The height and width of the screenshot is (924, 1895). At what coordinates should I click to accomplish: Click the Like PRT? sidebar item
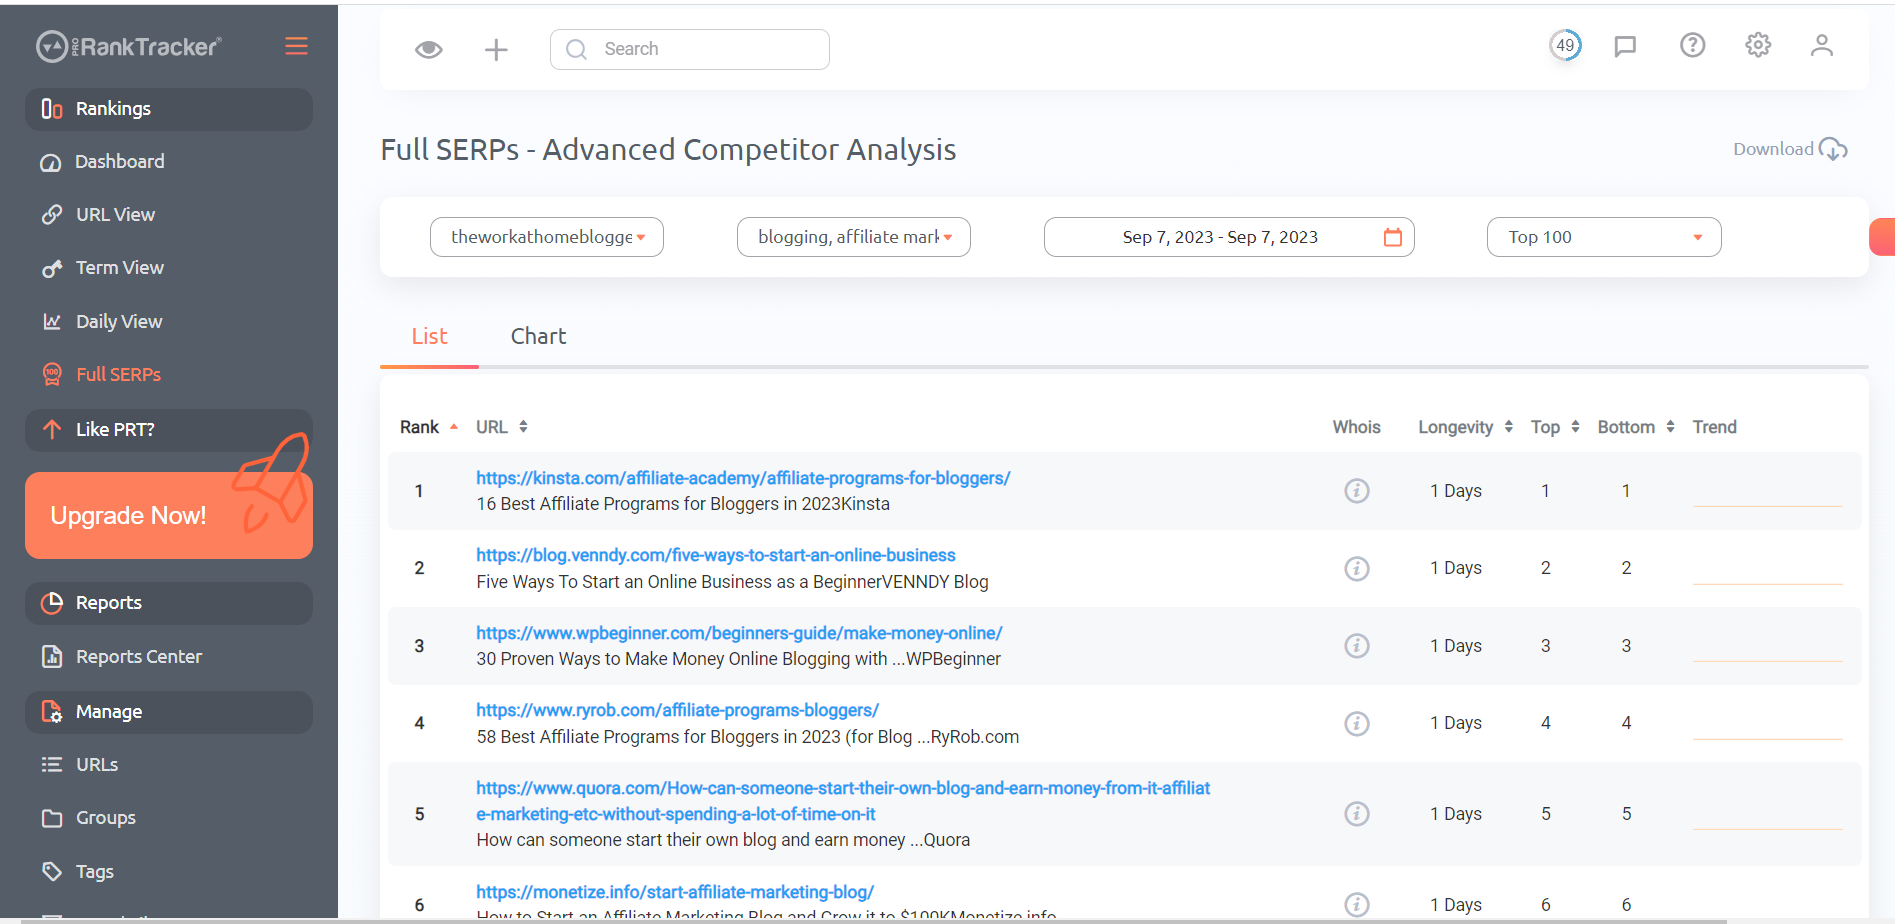(x=169, y=430)
